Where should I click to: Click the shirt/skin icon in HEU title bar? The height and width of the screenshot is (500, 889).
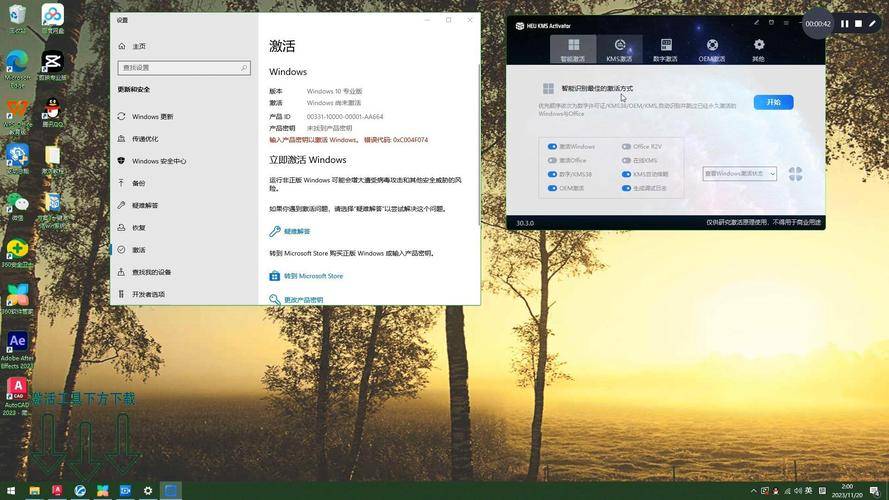tap(771, 23)
